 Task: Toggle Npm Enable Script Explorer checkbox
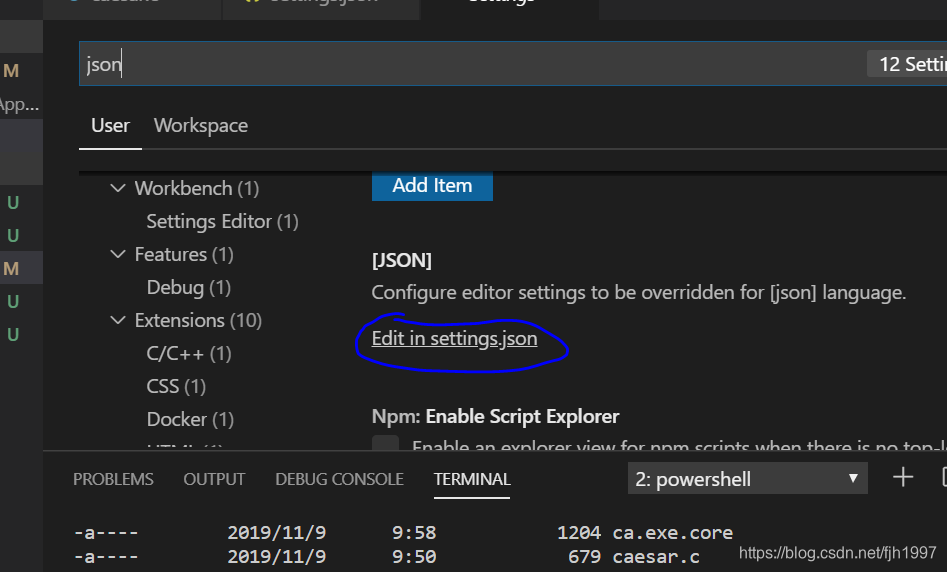pos(385,443)
